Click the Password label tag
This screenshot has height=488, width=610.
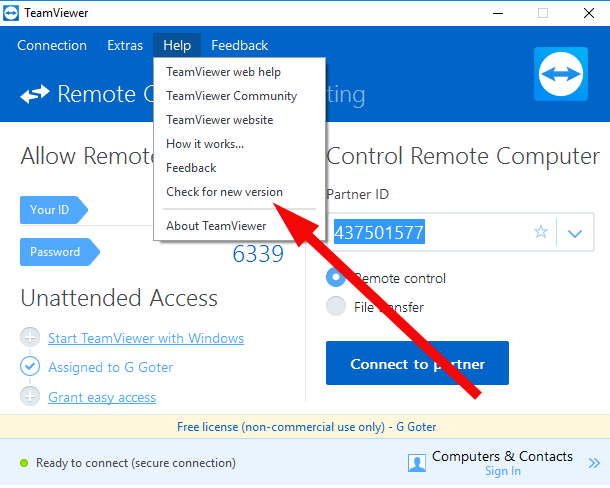pos(60,252)
